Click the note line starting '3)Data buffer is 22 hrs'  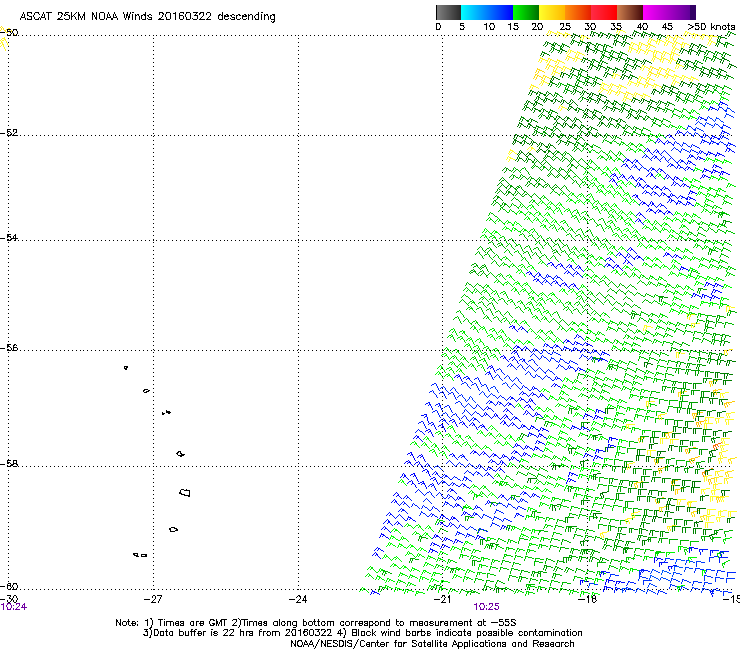[362, 633]
